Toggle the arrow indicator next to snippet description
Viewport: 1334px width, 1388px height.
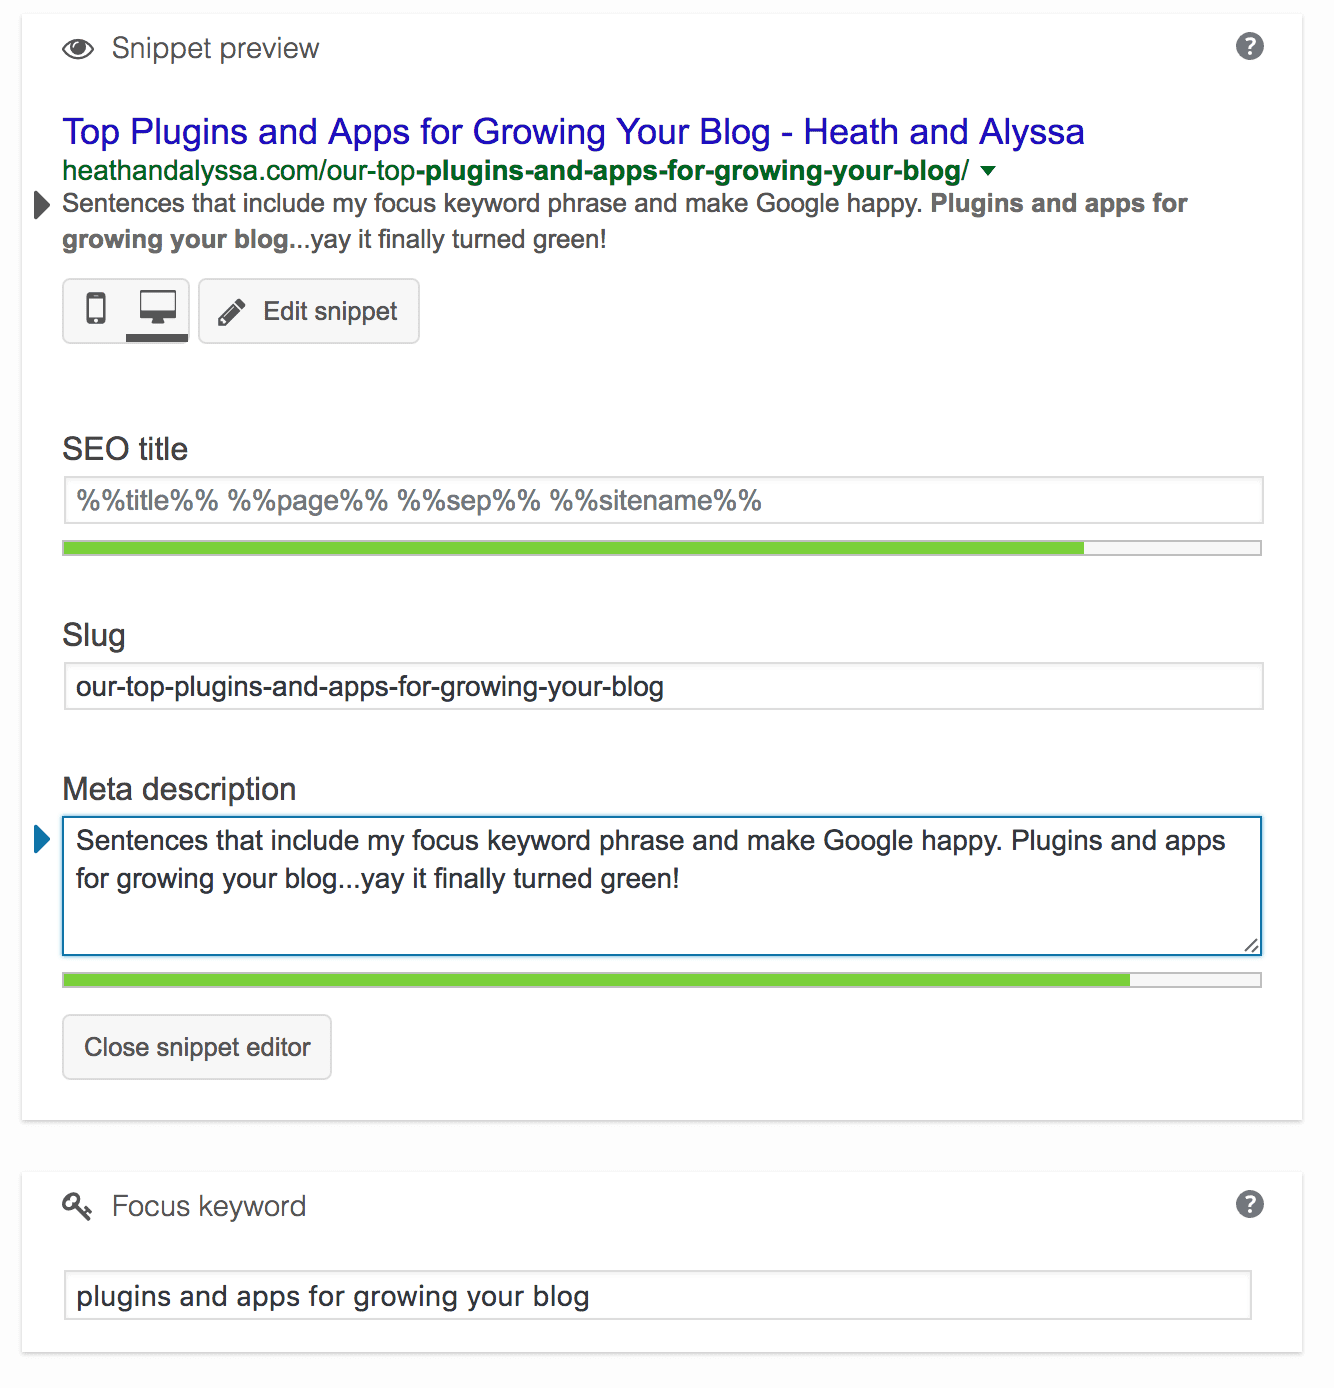click(x=41, y=205)
